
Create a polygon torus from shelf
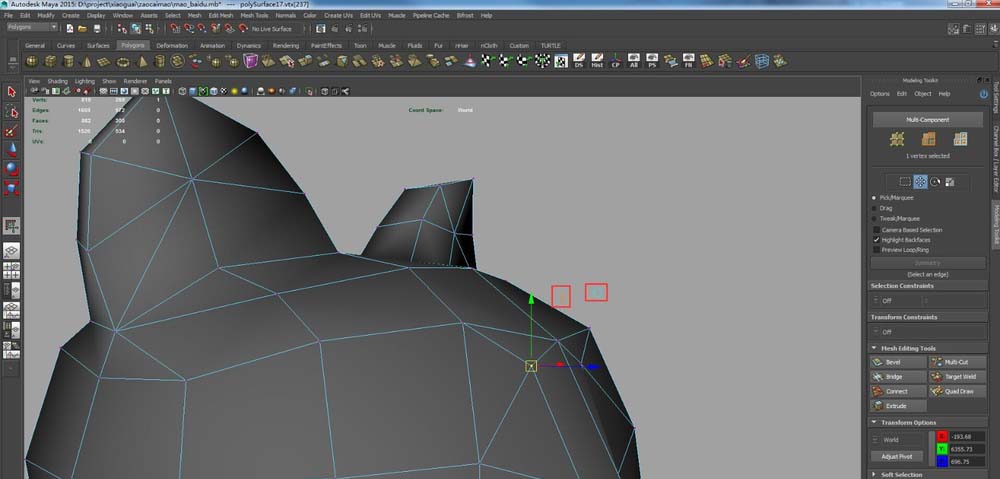pos(123,62)
